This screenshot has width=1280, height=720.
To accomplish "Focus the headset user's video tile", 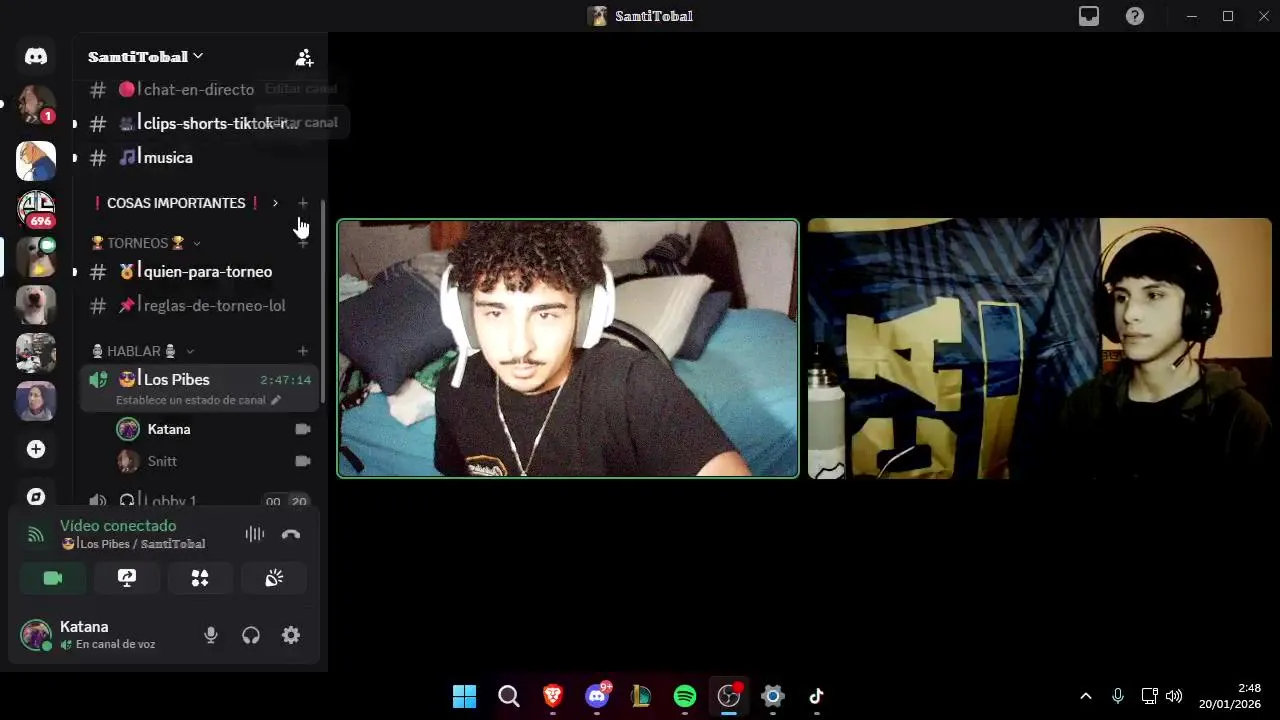I will pos(1040,348).
